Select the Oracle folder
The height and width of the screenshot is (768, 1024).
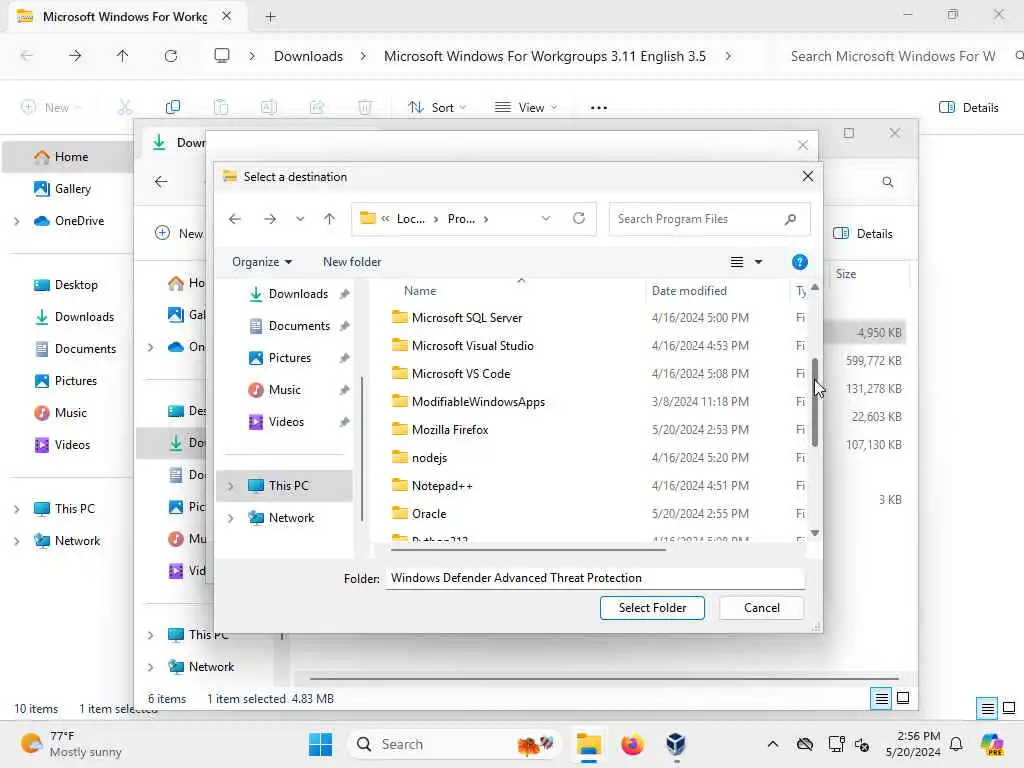point(428,515)
